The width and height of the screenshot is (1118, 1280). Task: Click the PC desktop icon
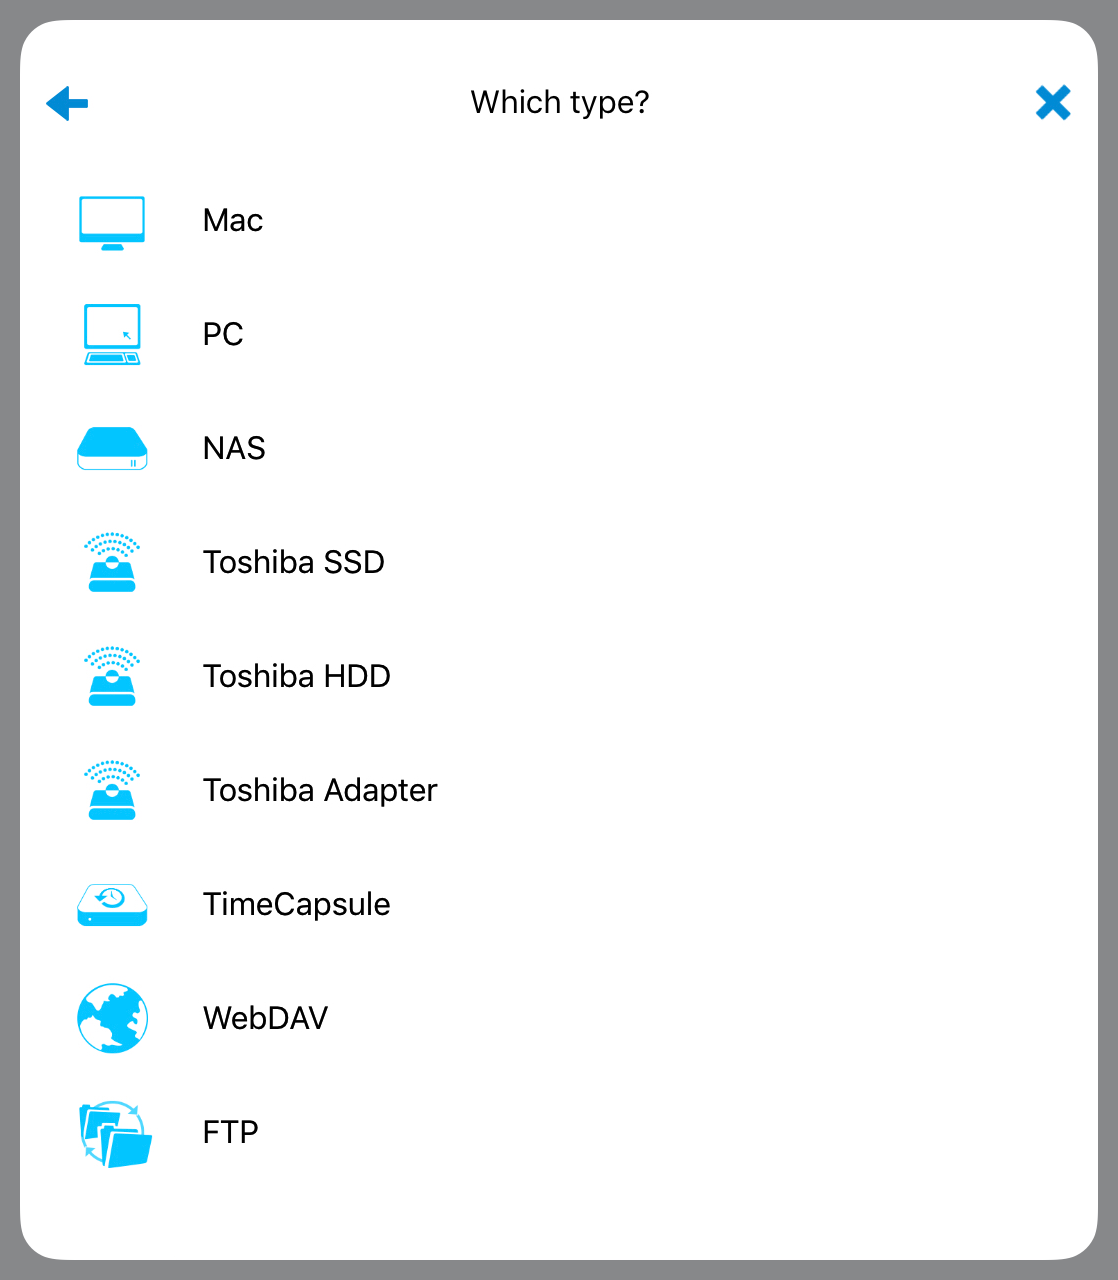coord(112,335)
